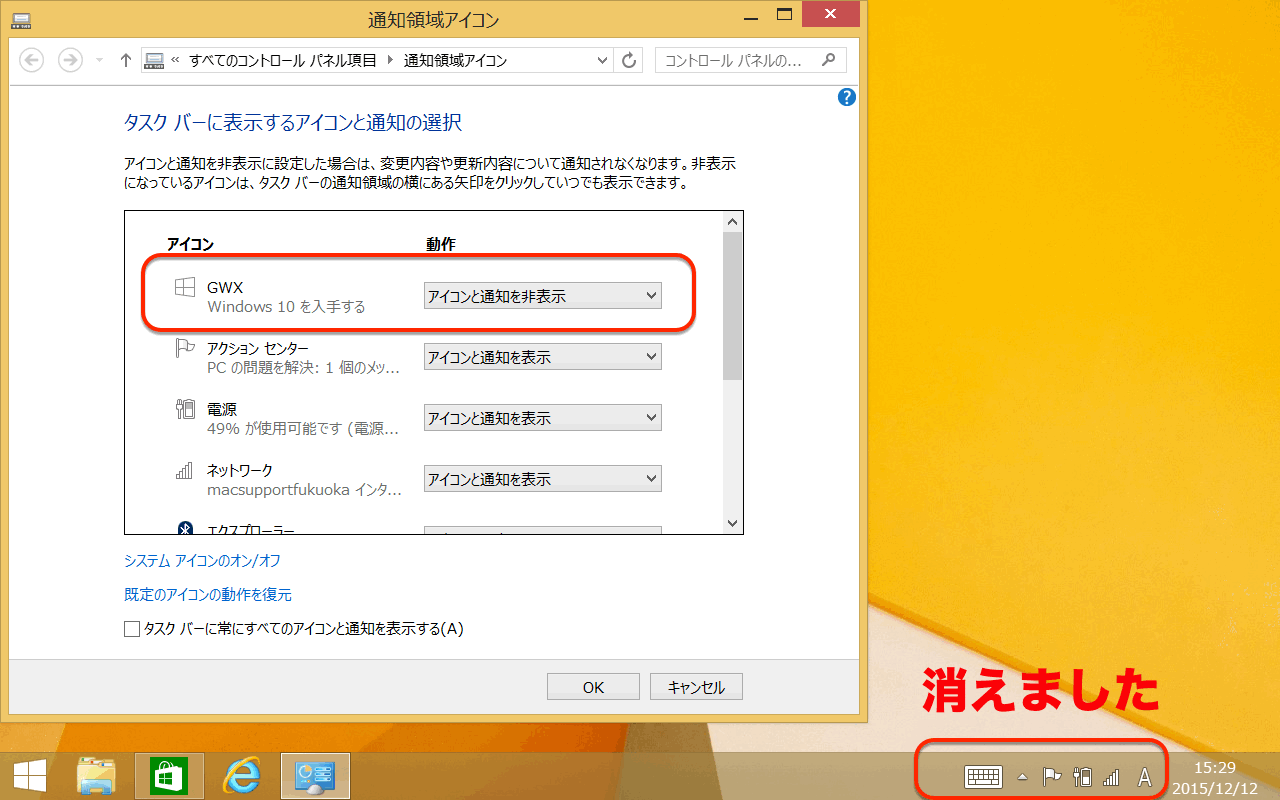Click the システム アイコンのオン/オフ link
The image size is (1280, 800).
coord(202,561)
